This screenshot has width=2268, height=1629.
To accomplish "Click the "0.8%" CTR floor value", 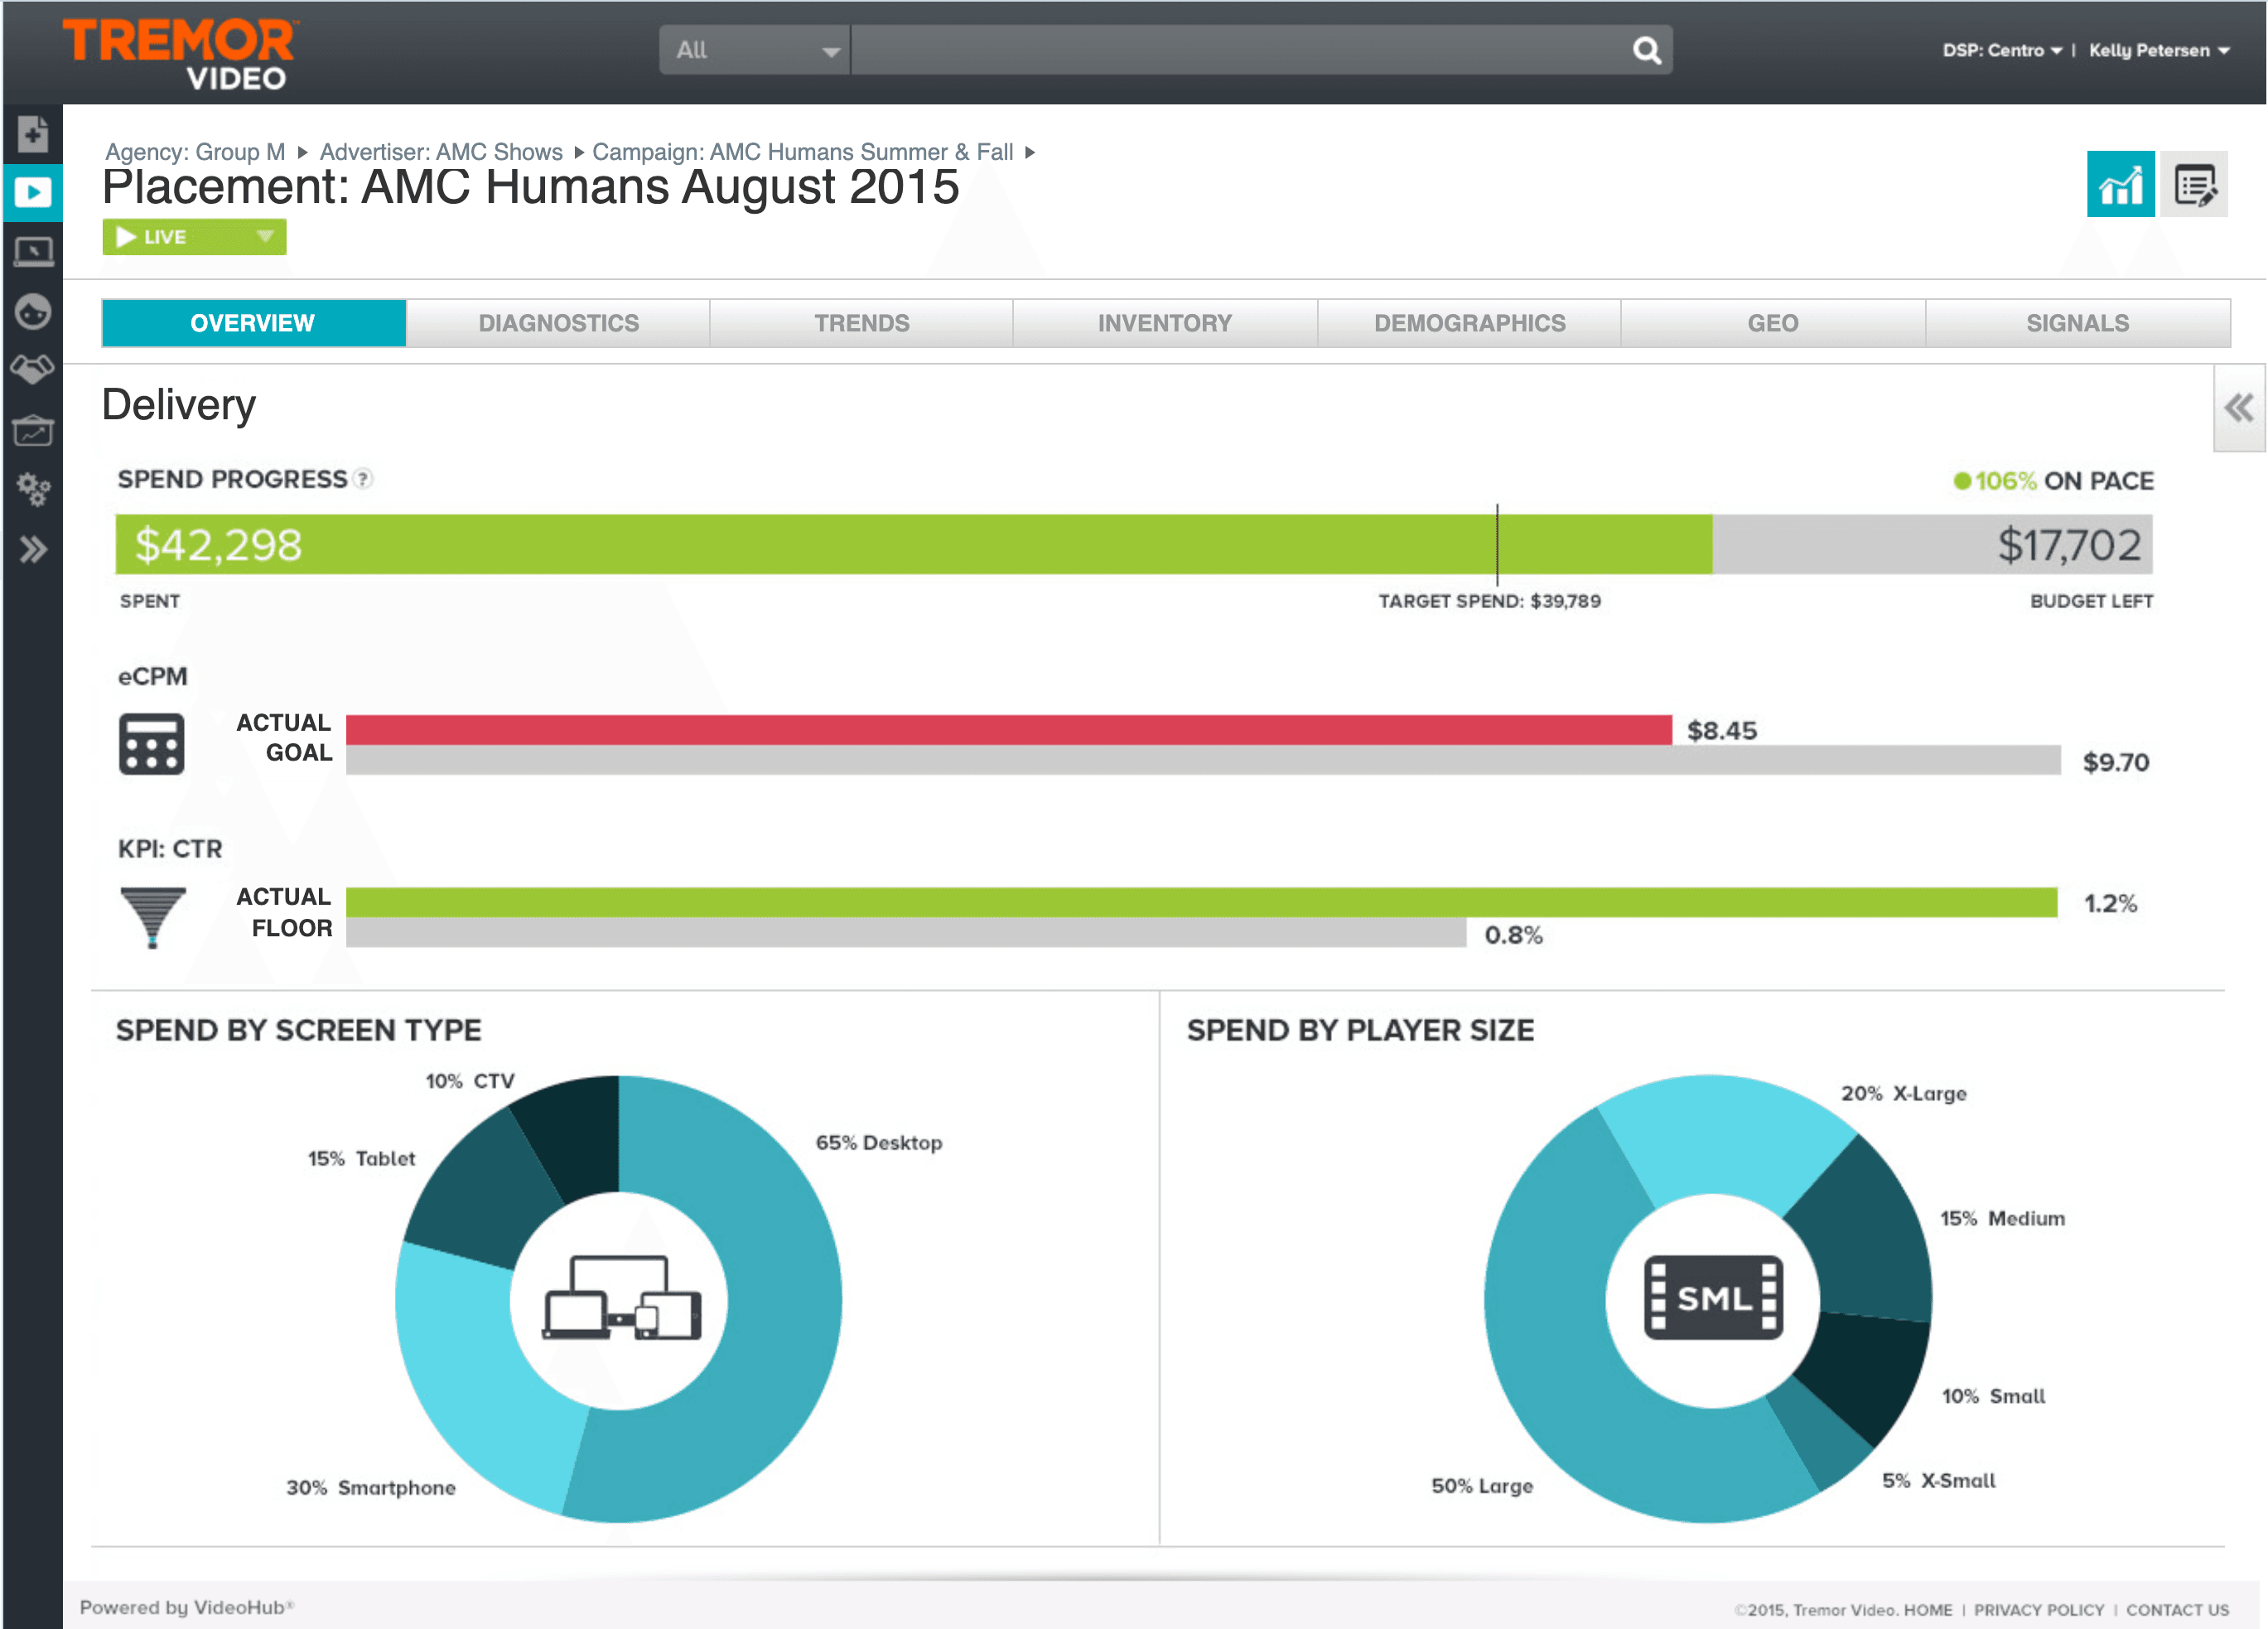I will point(1513,935).
